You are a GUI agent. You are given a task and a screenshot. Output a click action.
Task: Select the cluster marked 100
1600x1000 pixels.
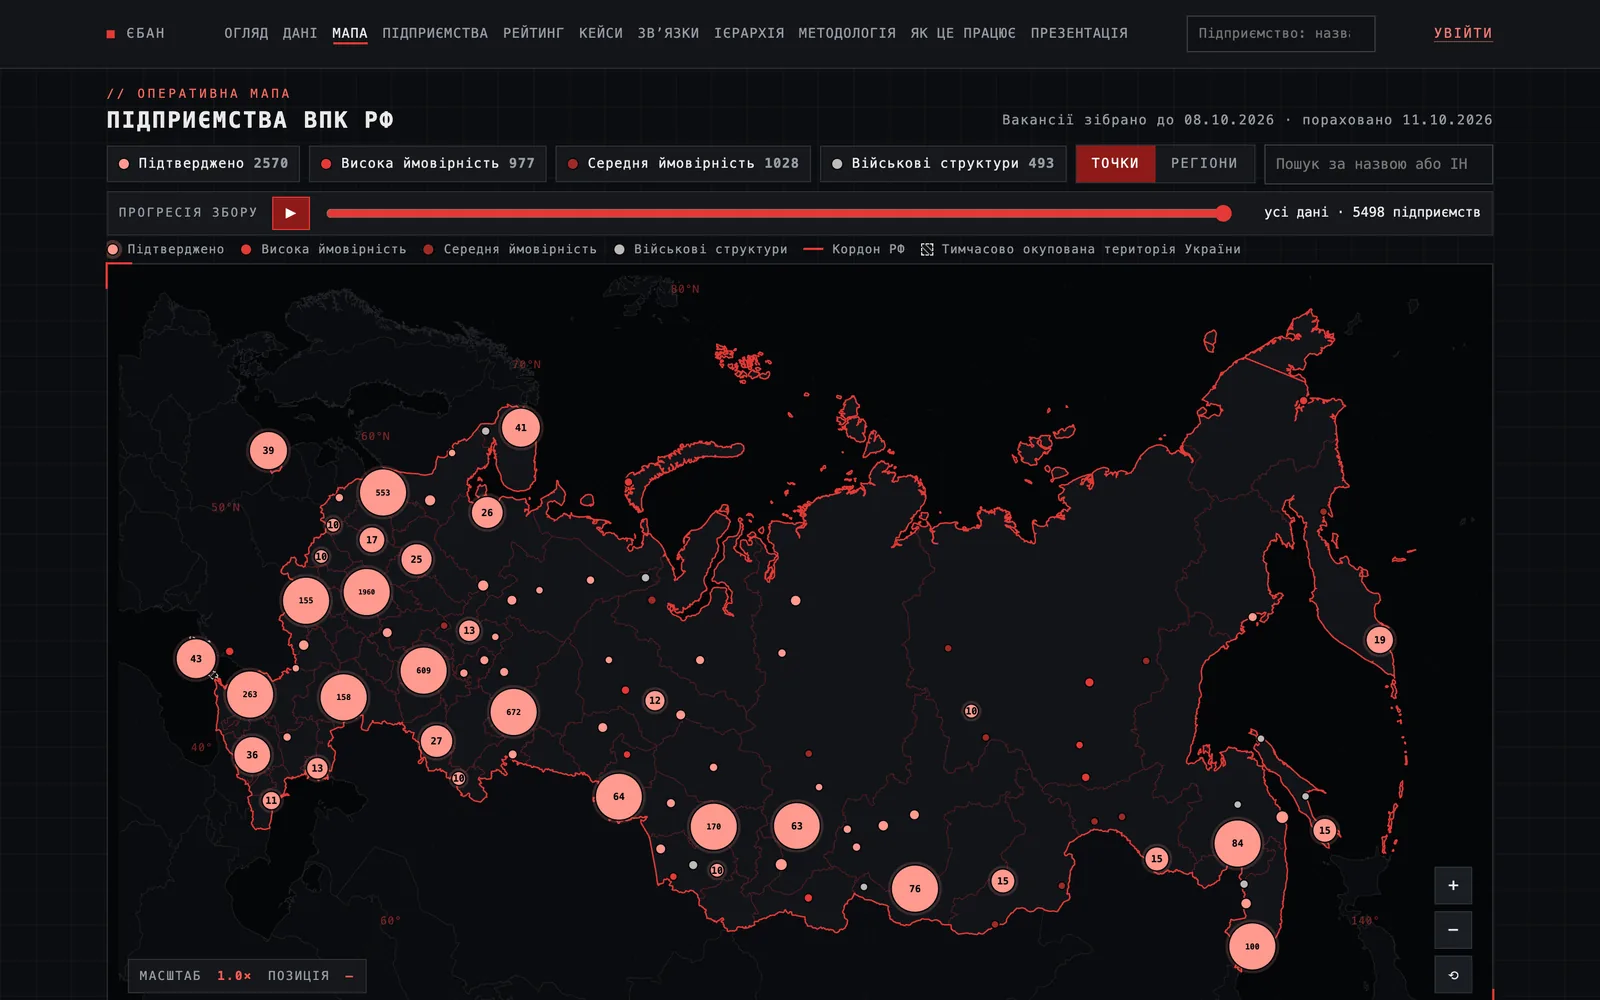(x=1252, y=946)
